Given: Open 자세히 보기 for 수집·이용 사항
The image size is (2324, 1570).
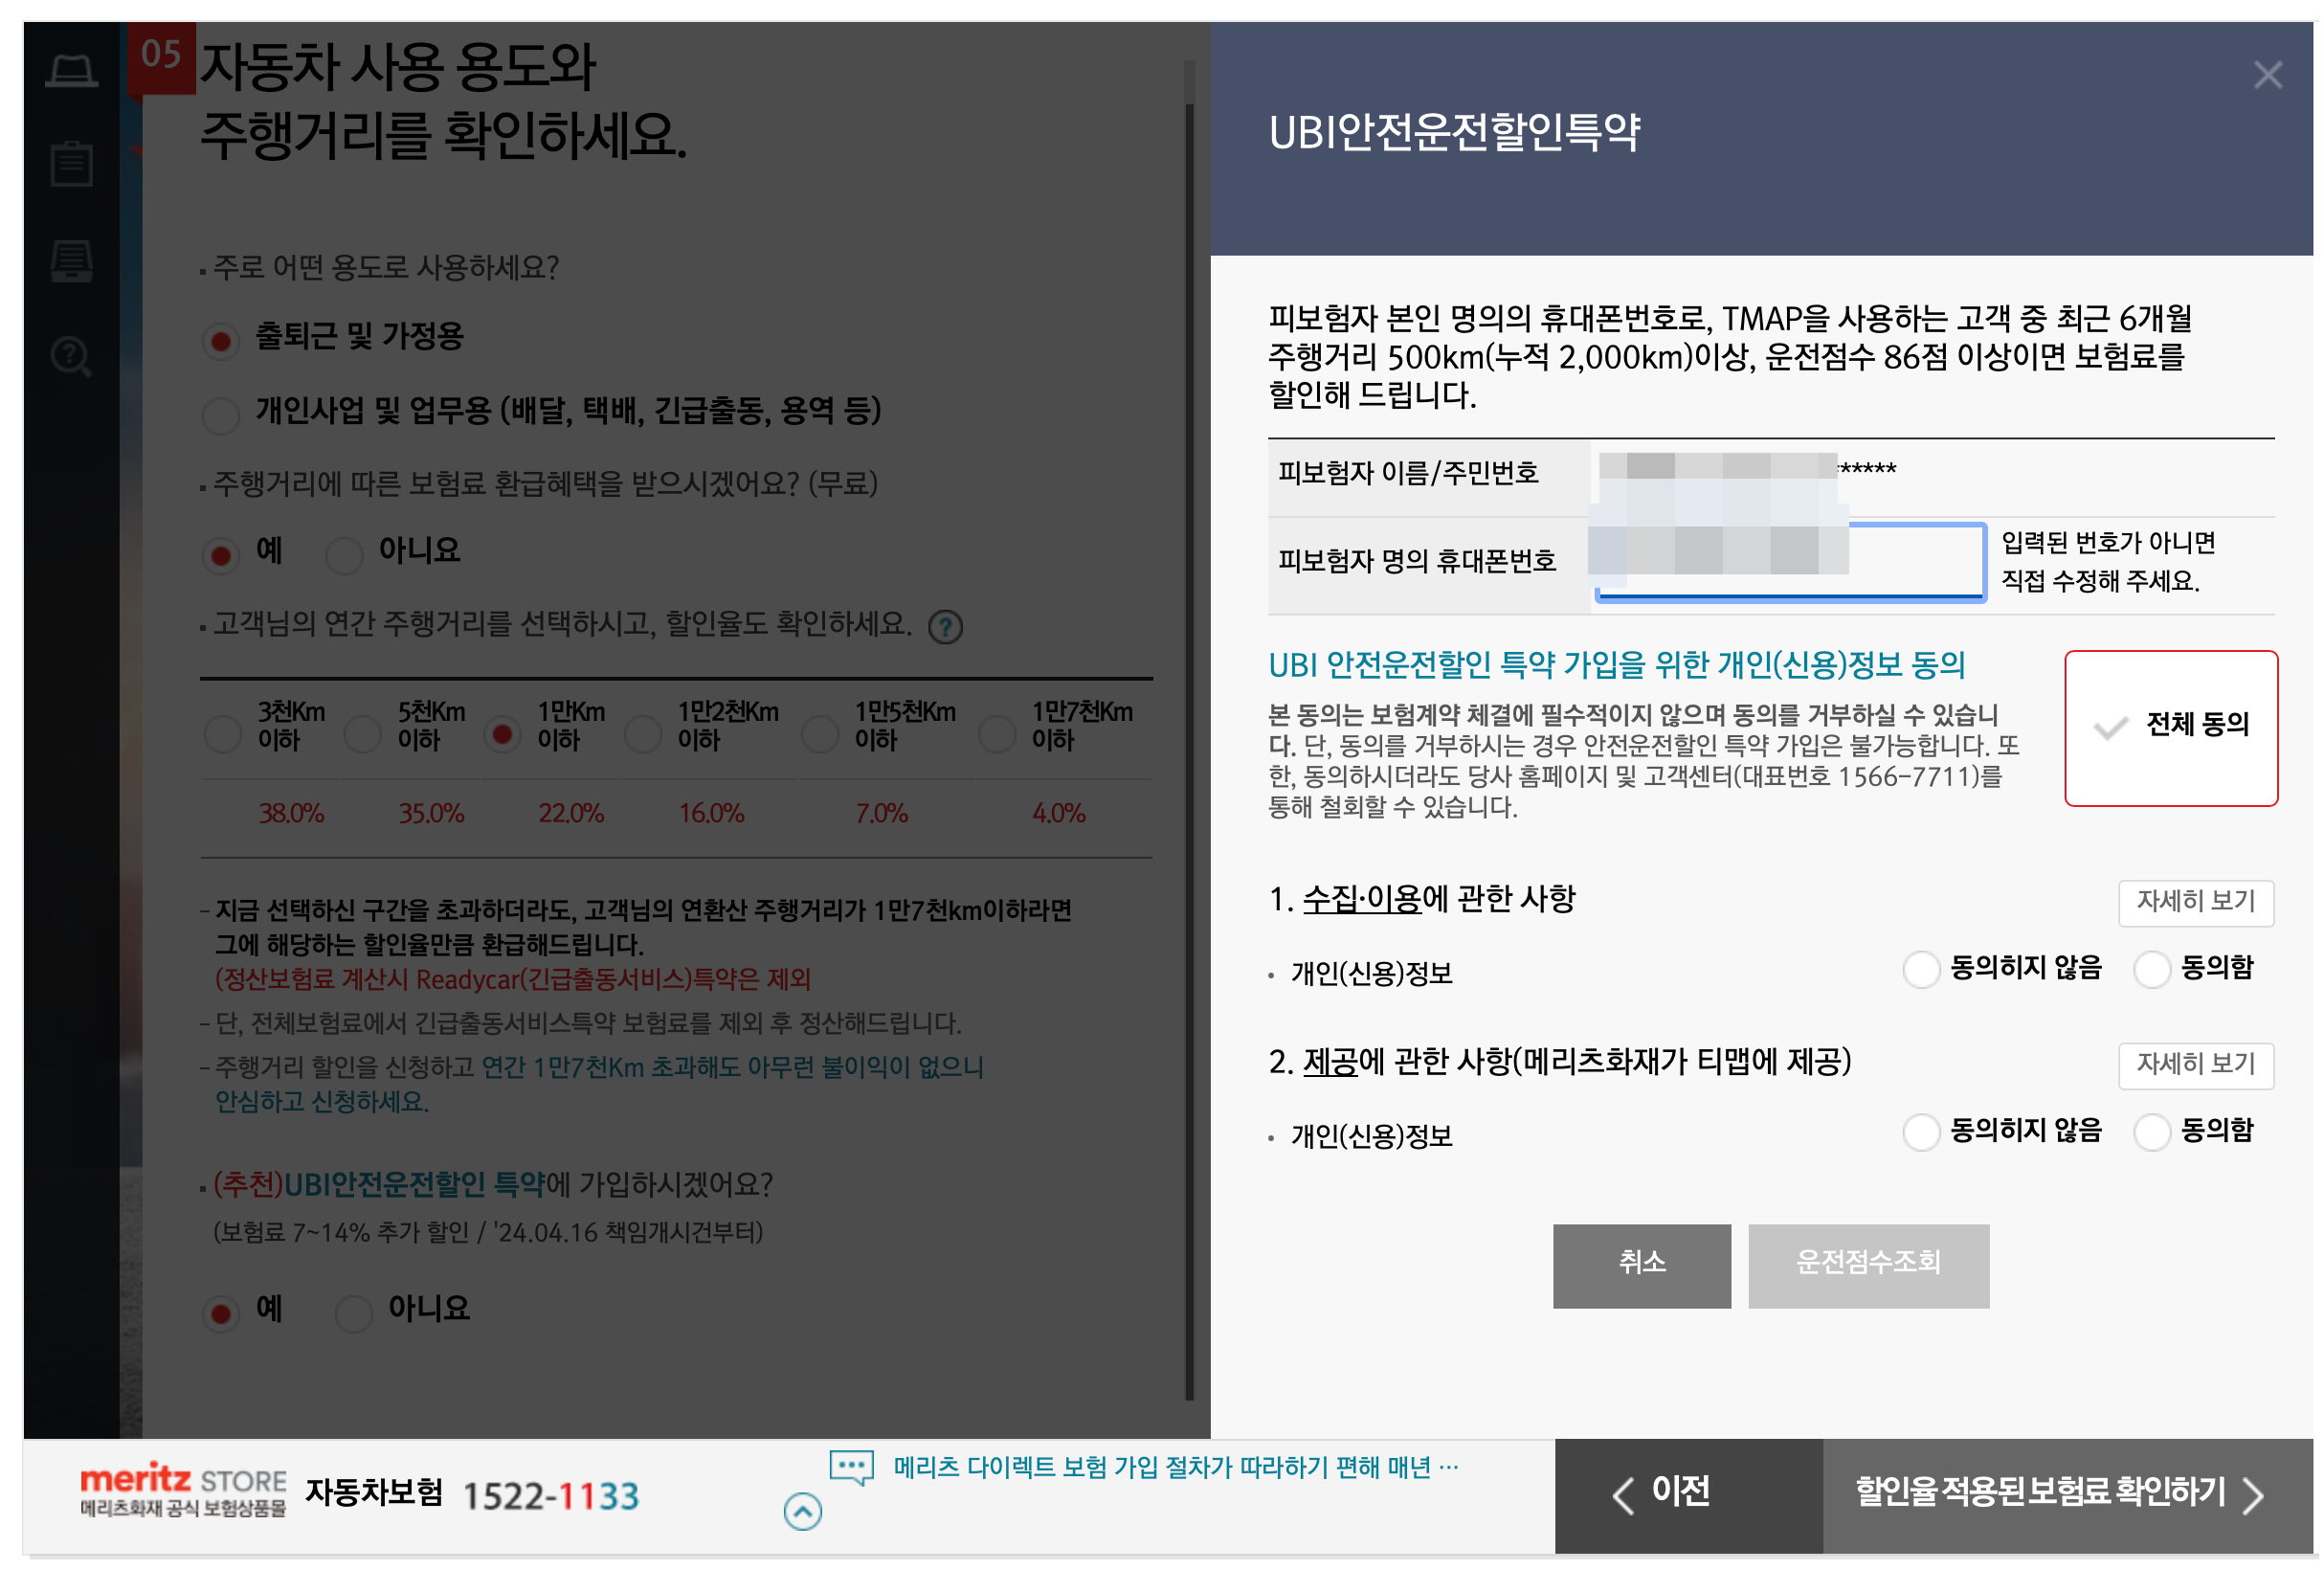Looking at the screenshot, I should [x=2195, y=902].
